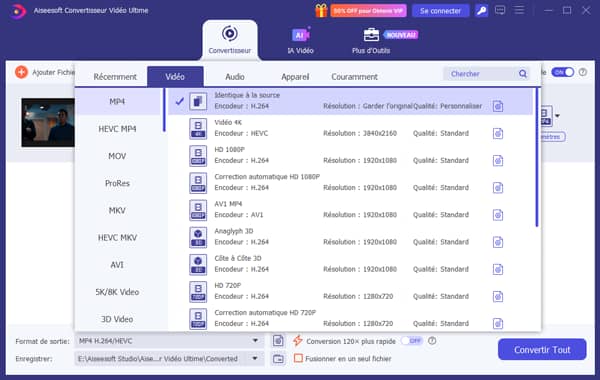The height and width of the screenshot is (380, 600).
Task: Choose the AV1 MP4 preset
Action: (x=350, y=210)
